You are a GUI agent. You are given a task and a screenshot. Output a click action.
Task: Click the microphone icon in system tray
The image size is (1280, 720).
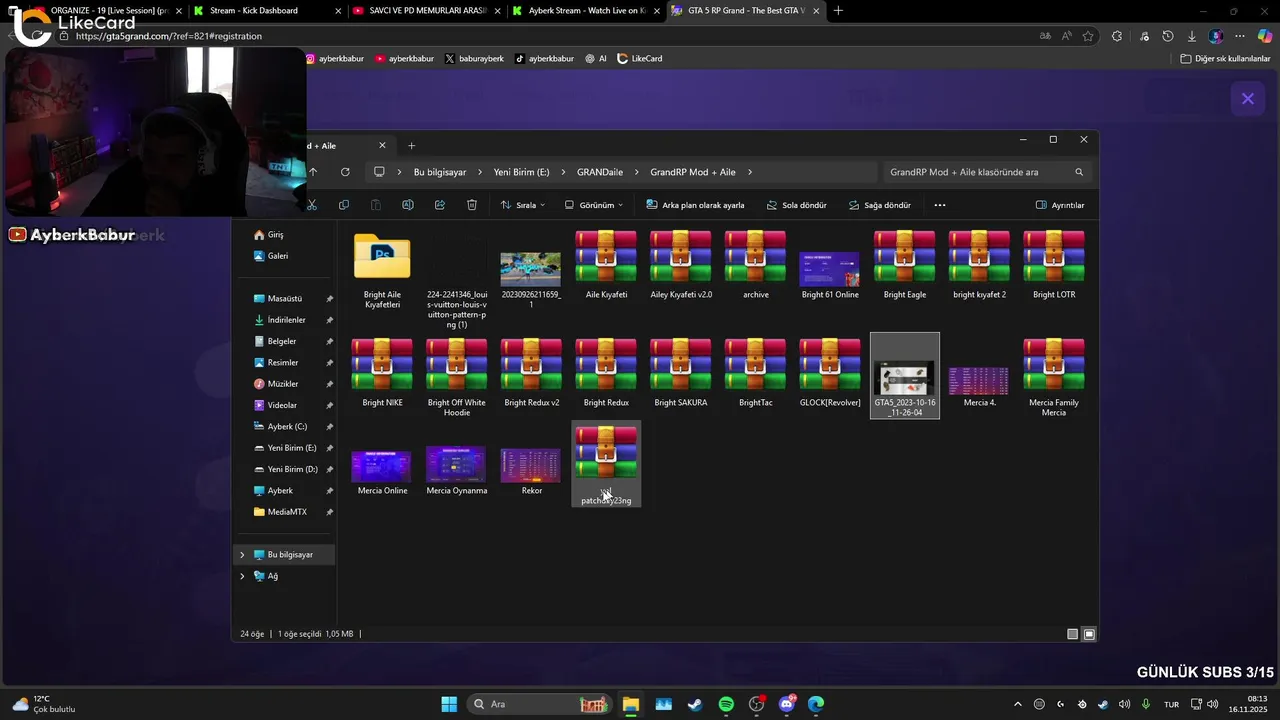coord(1146,704)
